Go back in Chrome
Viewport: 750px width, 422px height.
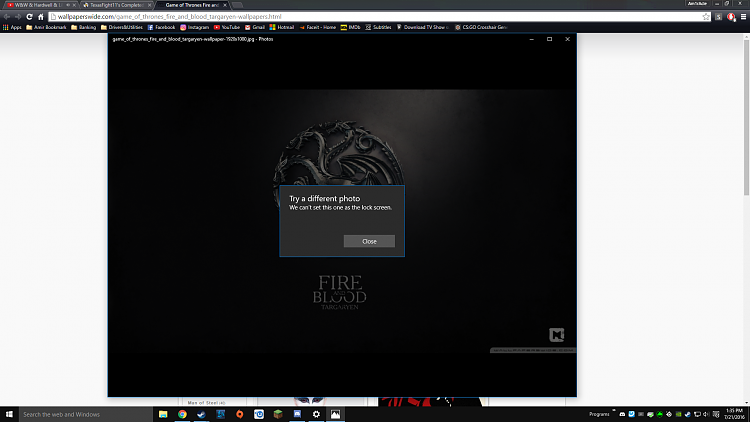coord(7,17)
